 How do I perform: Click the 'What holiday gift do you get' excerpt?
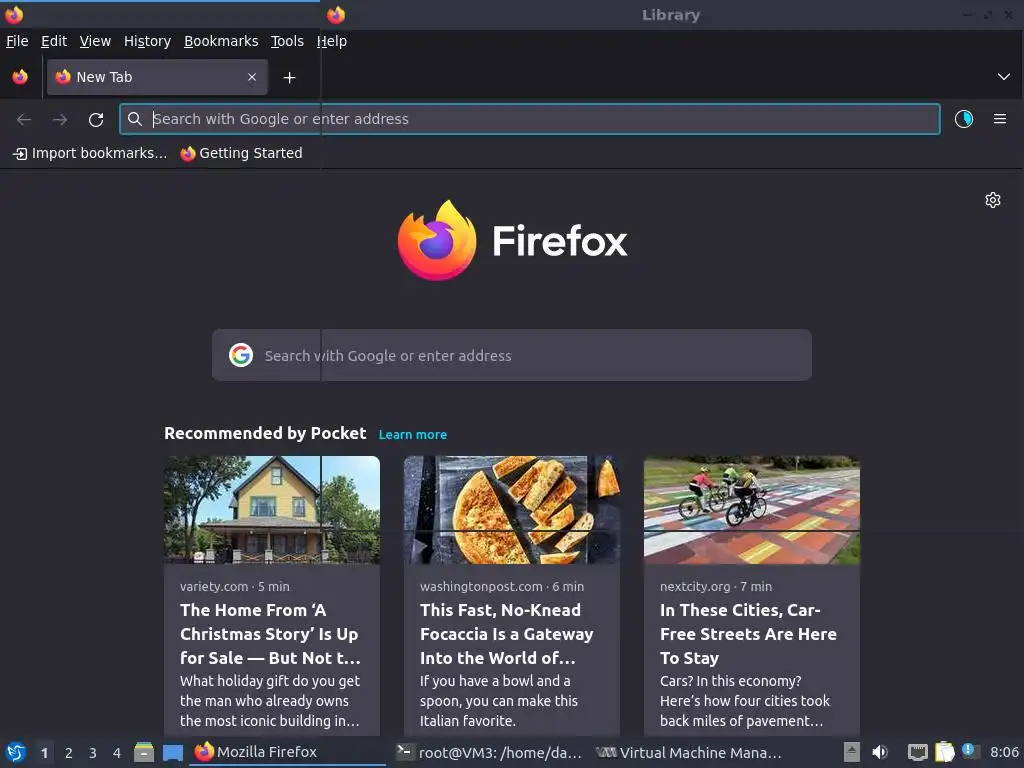click(270, 701)
